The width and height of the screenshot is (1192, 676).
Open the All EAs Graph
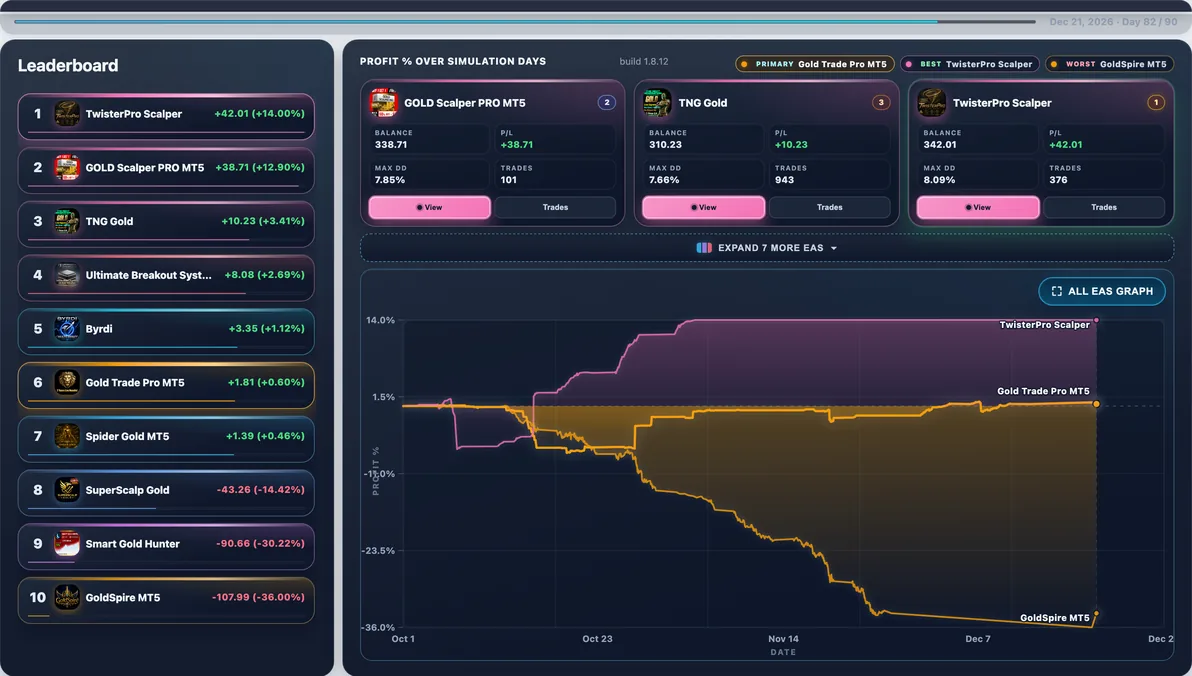[1102, 291]
